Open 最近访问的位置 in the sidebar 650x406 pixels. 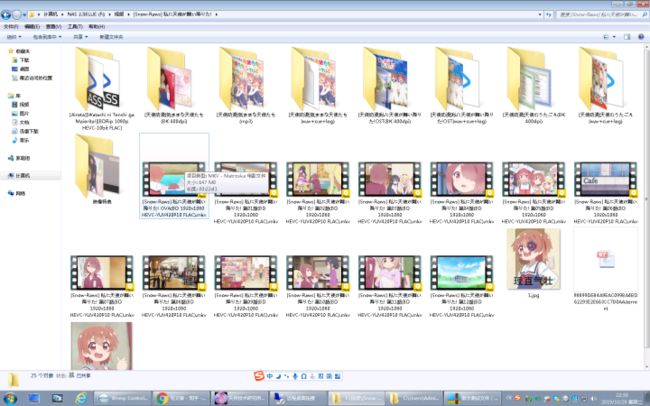[x=32, y=78]
